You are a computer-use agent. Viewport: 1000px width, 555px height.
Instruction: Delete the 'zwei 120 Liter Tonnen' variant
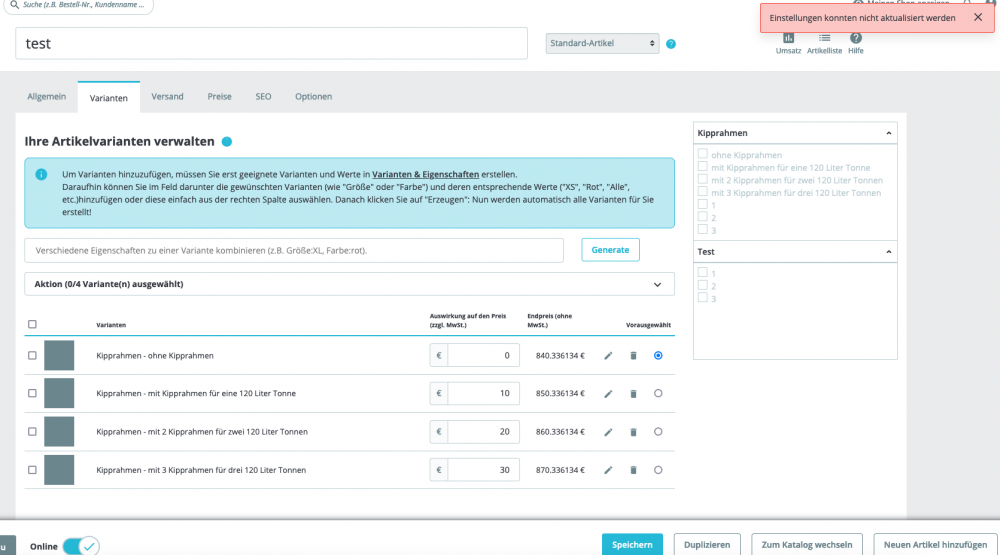633,433
